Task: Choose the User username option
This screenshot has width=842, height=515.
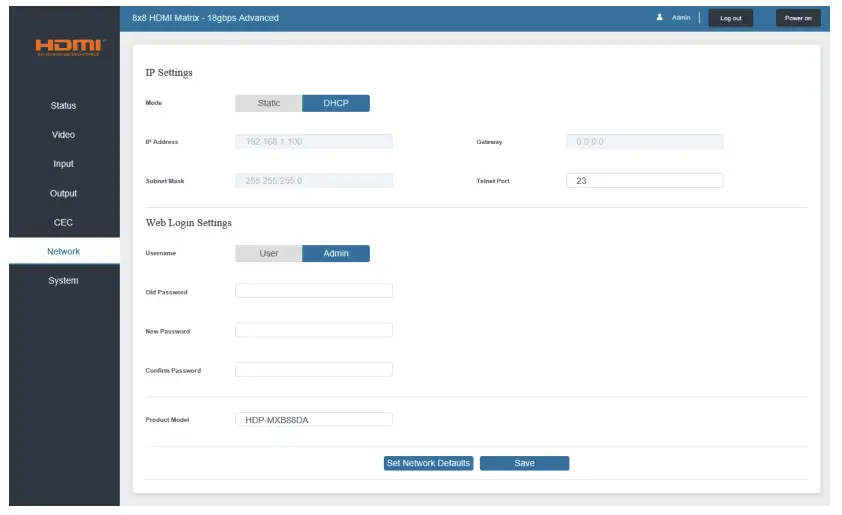Action: 268,253
